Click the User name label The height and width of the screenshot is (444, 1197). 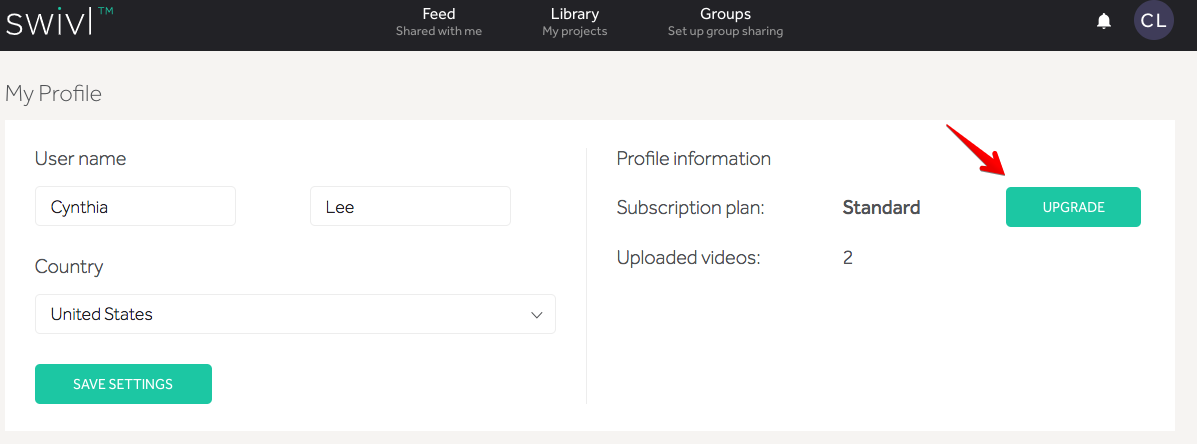(x=80, y=159)
